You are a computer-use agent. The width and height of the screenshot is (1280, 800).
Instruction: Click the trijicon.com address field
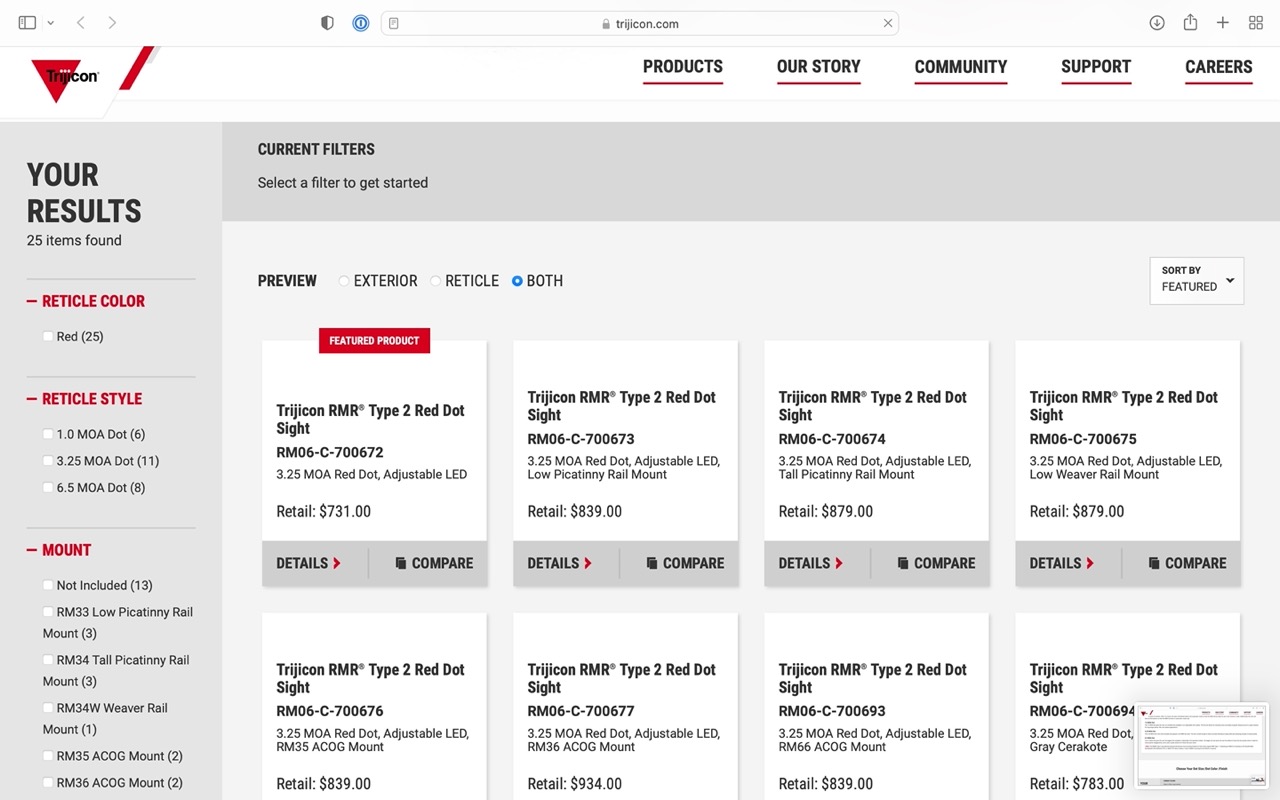click(640, 23)
